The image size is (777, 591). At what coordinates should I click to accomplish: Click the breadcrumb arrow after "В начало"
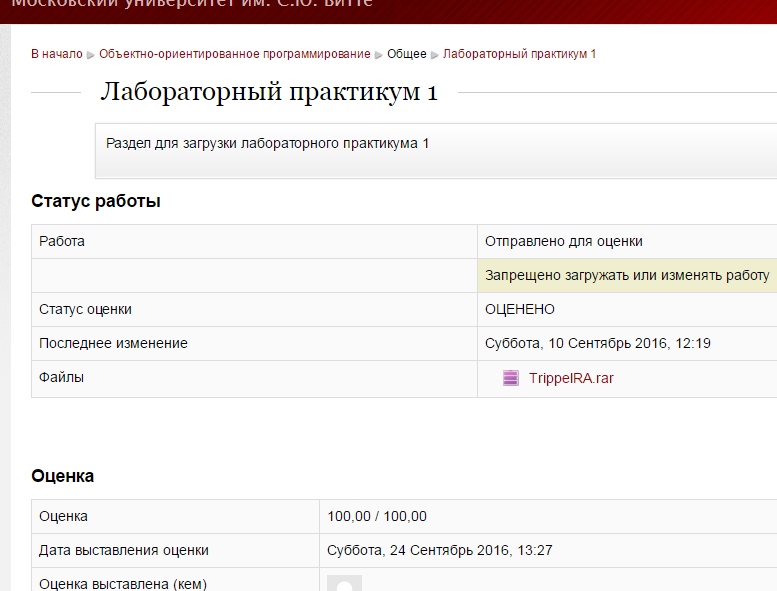click(91, 55)
